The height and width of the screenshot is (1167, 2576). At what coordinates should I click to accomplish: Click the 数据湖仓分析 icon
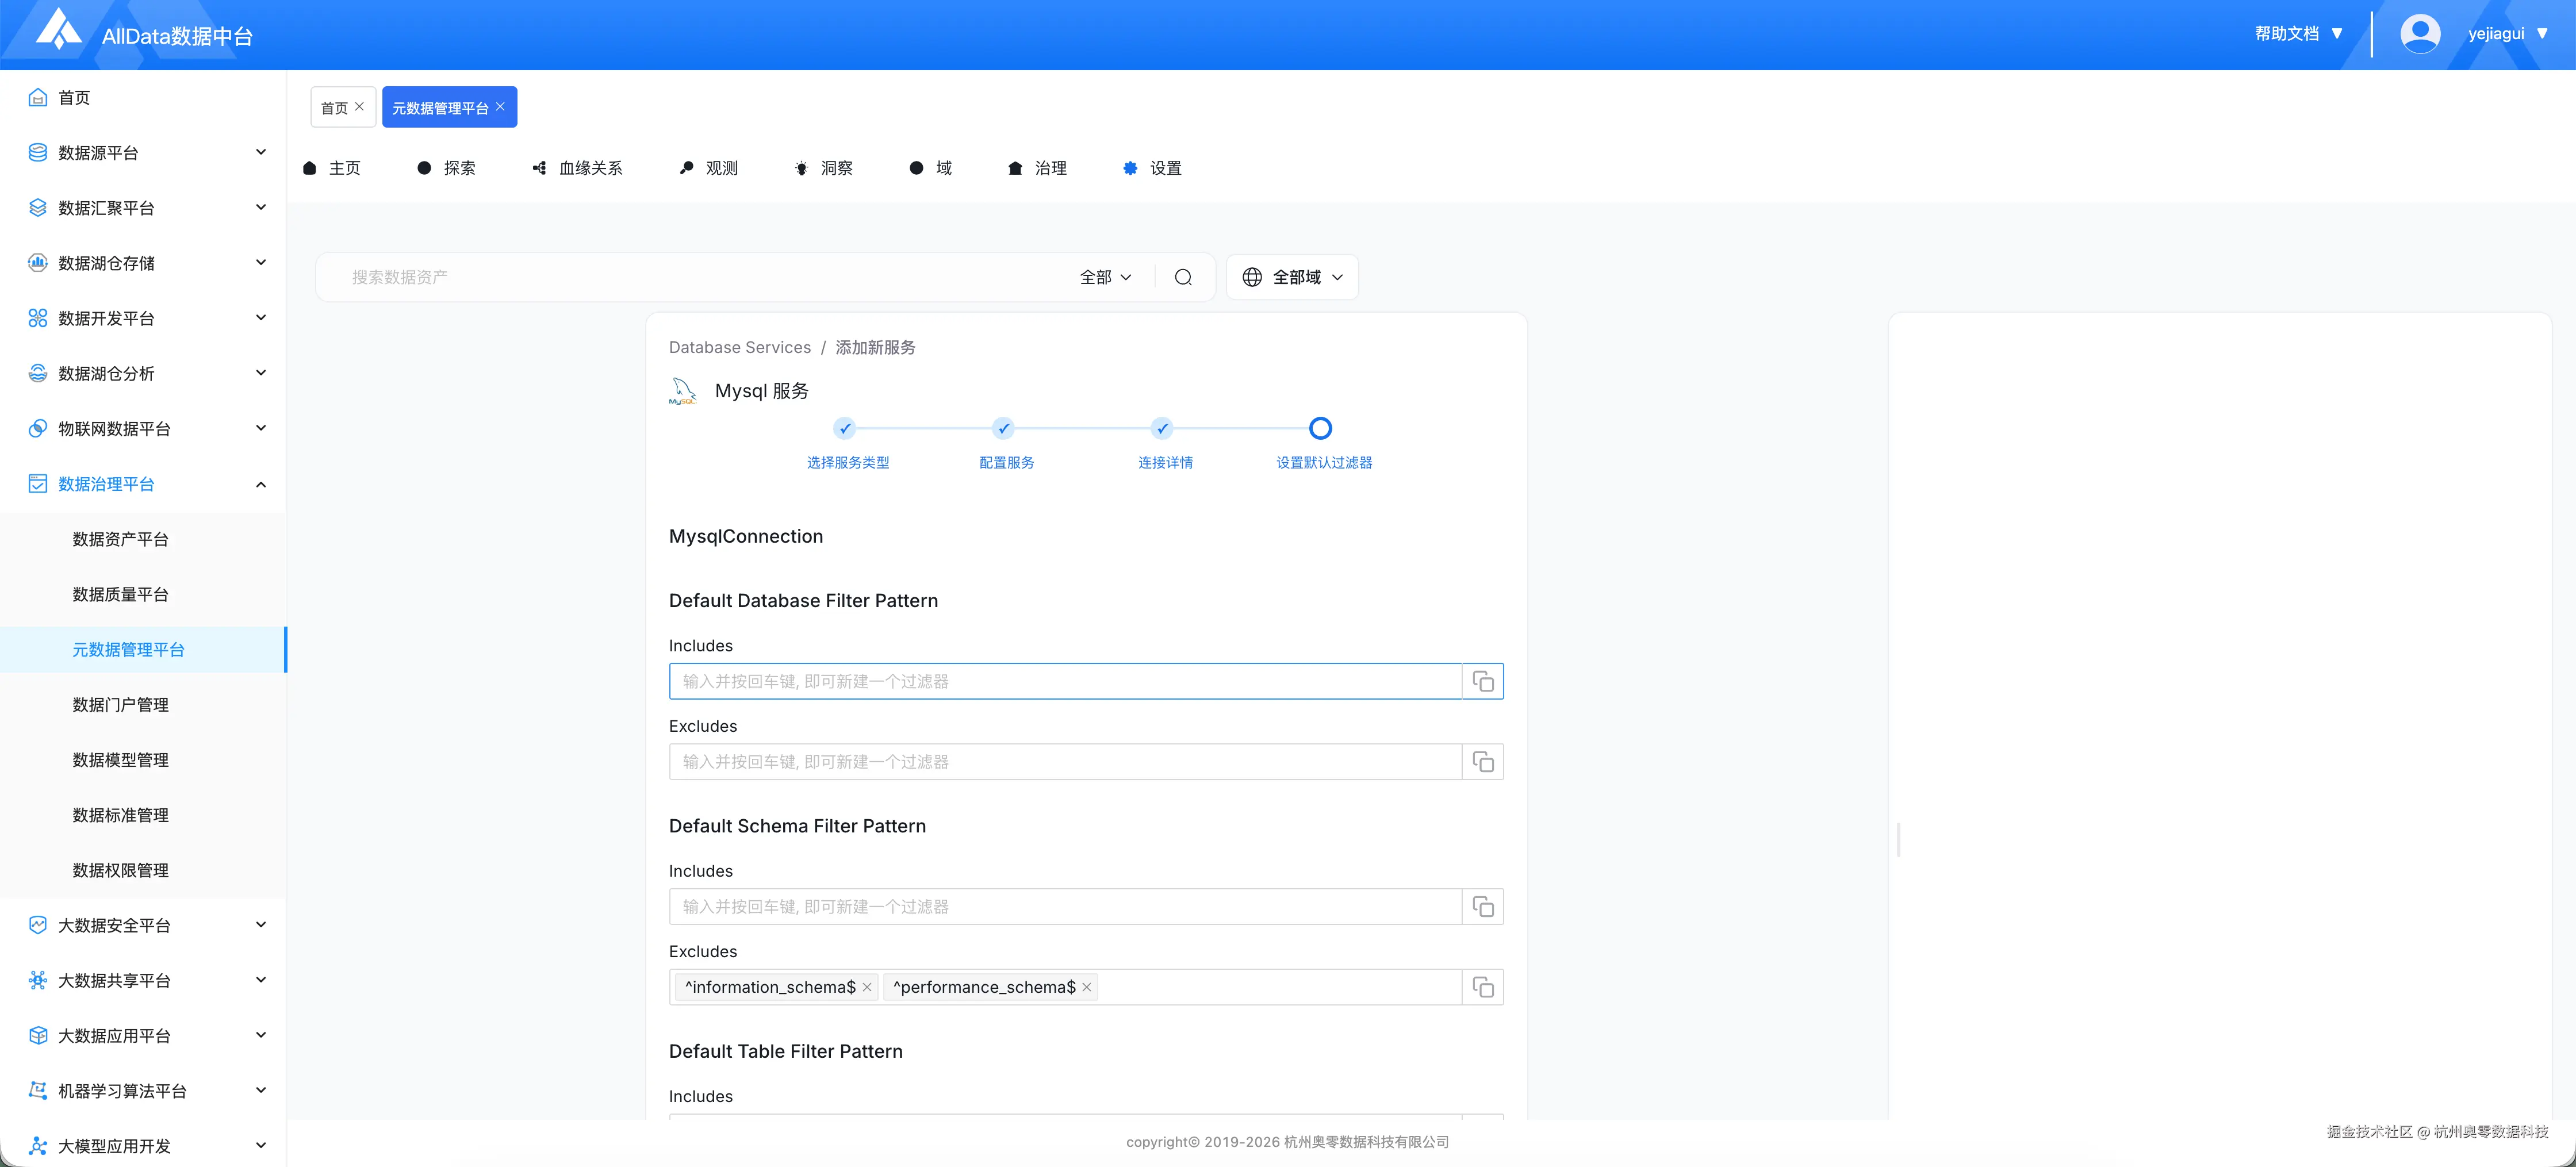[x=38, y=373]
